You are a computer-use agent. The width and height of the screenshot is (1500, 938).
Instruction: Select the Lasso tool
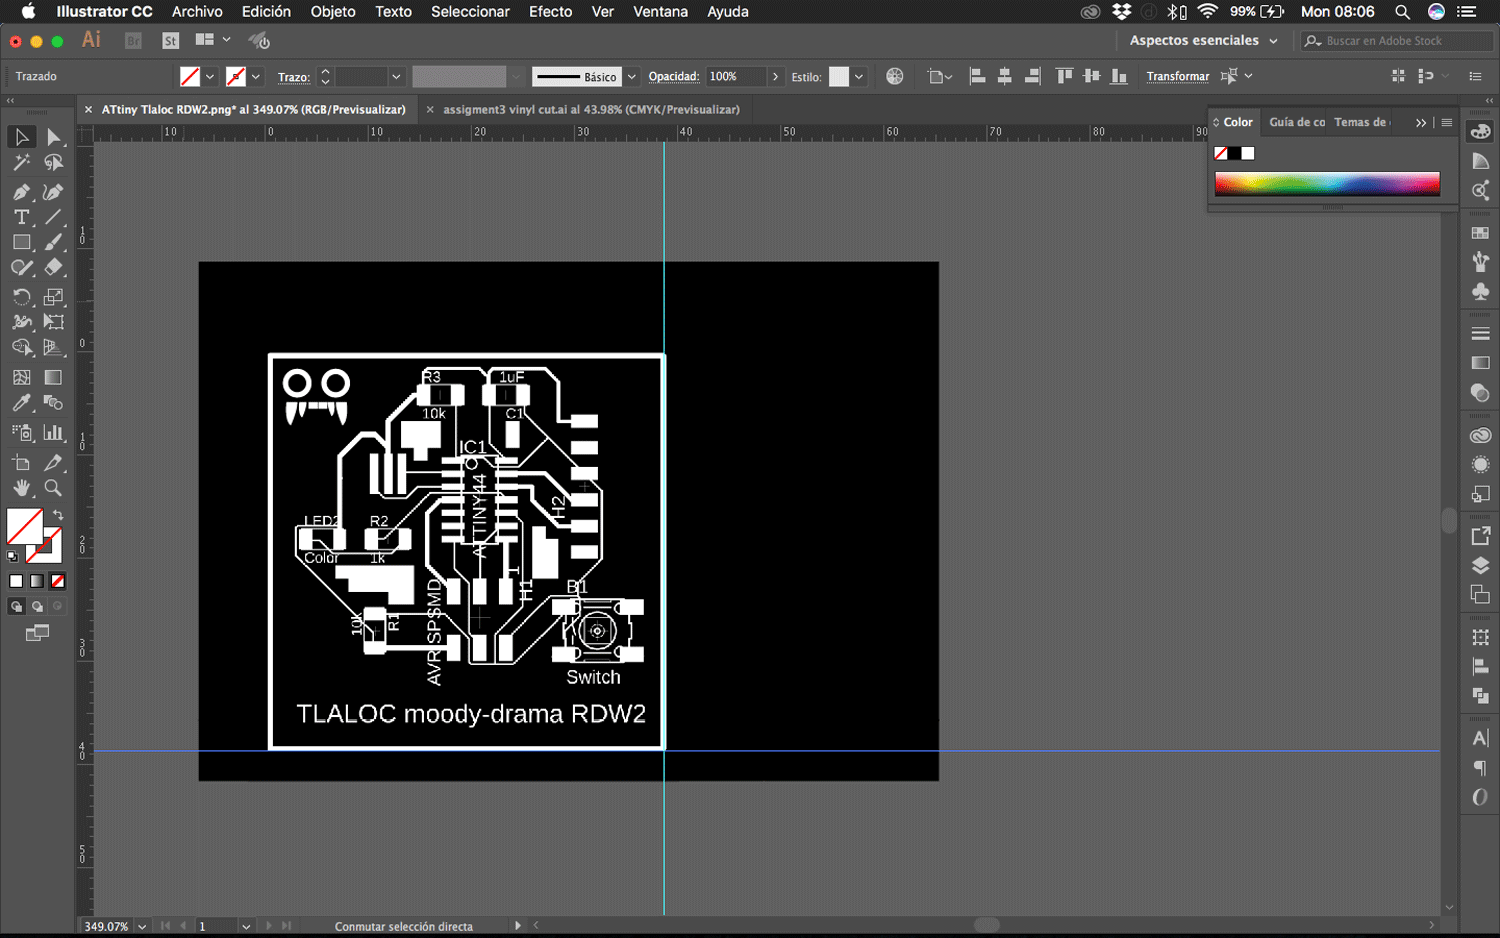click(54, 162)
